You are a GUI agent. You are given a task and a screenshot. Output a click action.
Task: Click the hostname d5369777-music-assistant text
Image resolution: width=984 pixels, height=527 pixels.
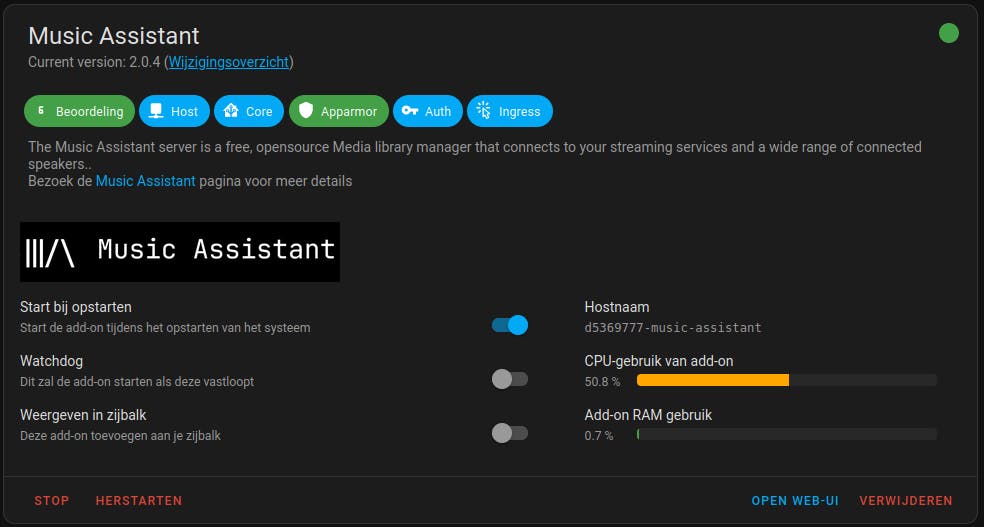pyautogui.click(x=673, y=327)
